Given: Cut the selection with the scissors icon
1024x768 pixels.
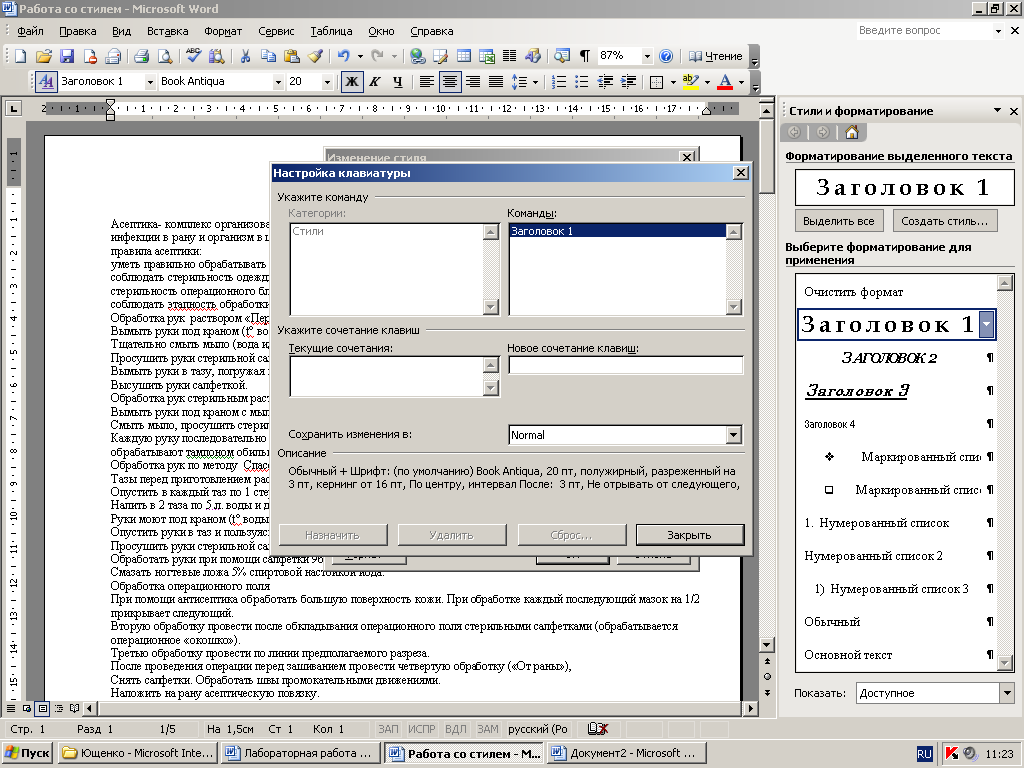Looking at the screenshot, I should click(x=246, y=56).
